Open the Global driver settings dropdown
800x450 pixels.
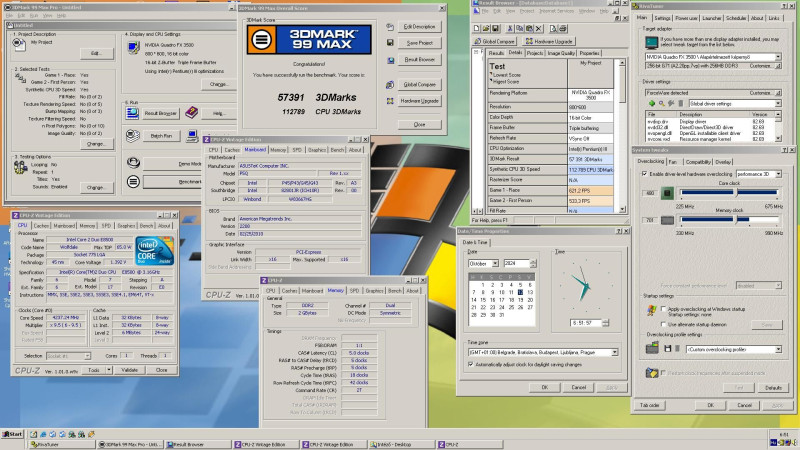point(778,104)
